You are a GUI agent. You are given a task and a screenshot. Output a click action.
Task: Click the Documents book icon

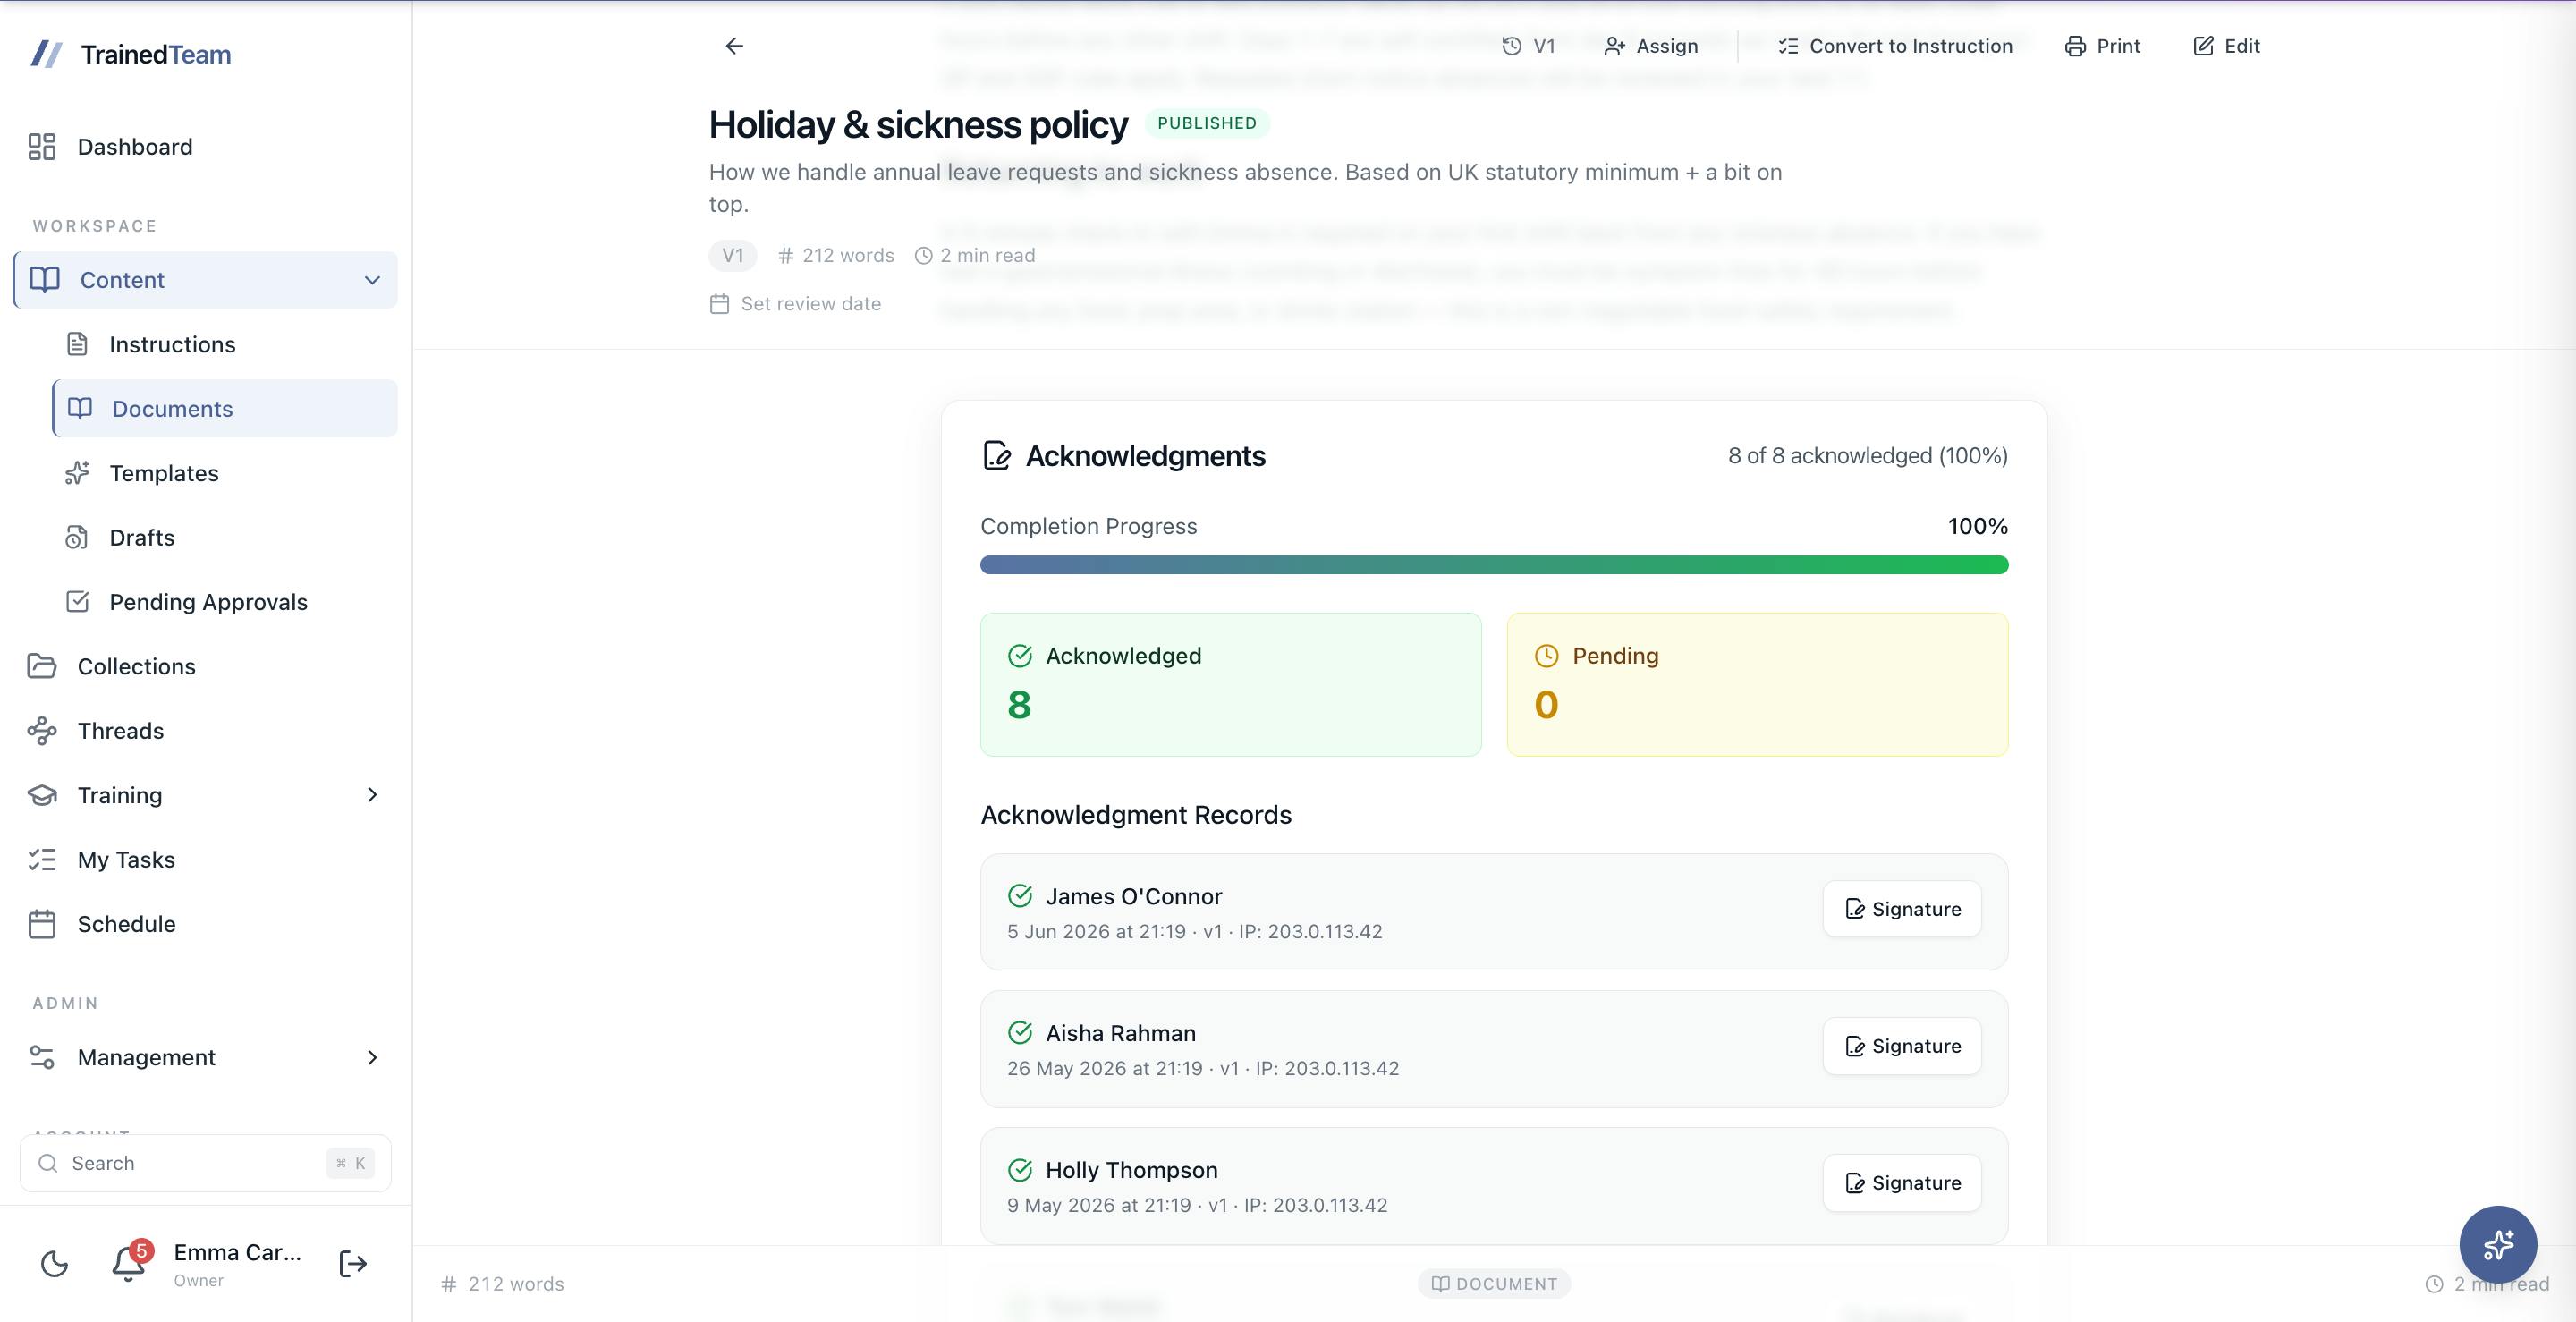pyautogui.click(x=80, y=408)
